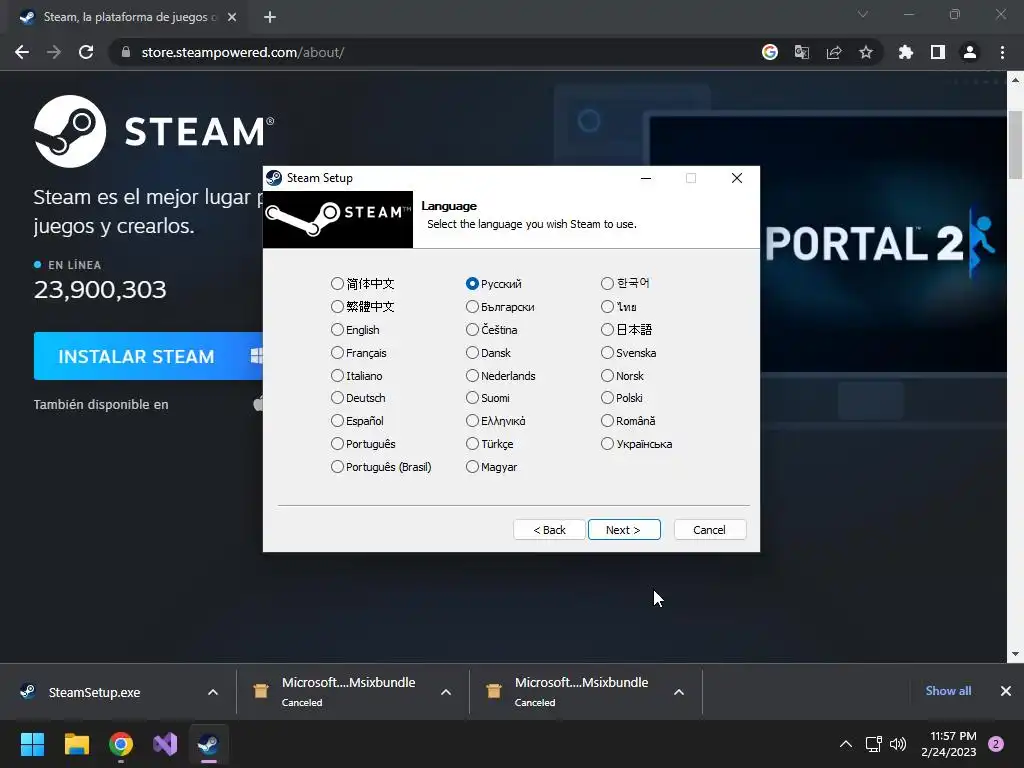Select the Polski language option
The image size is (1024, 768).
click(622, 398)
